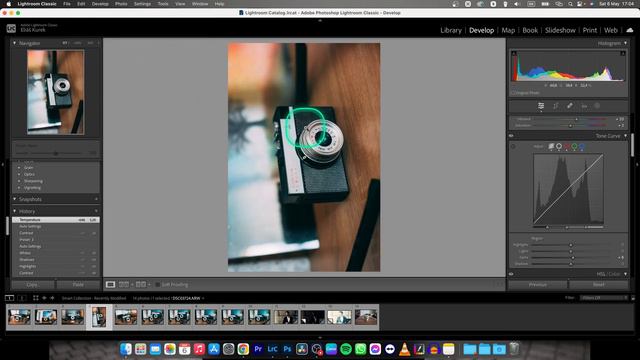Viewport: 640px width, 360px height.
Task: Select the green channel curve icon
Action: (574, 146)
